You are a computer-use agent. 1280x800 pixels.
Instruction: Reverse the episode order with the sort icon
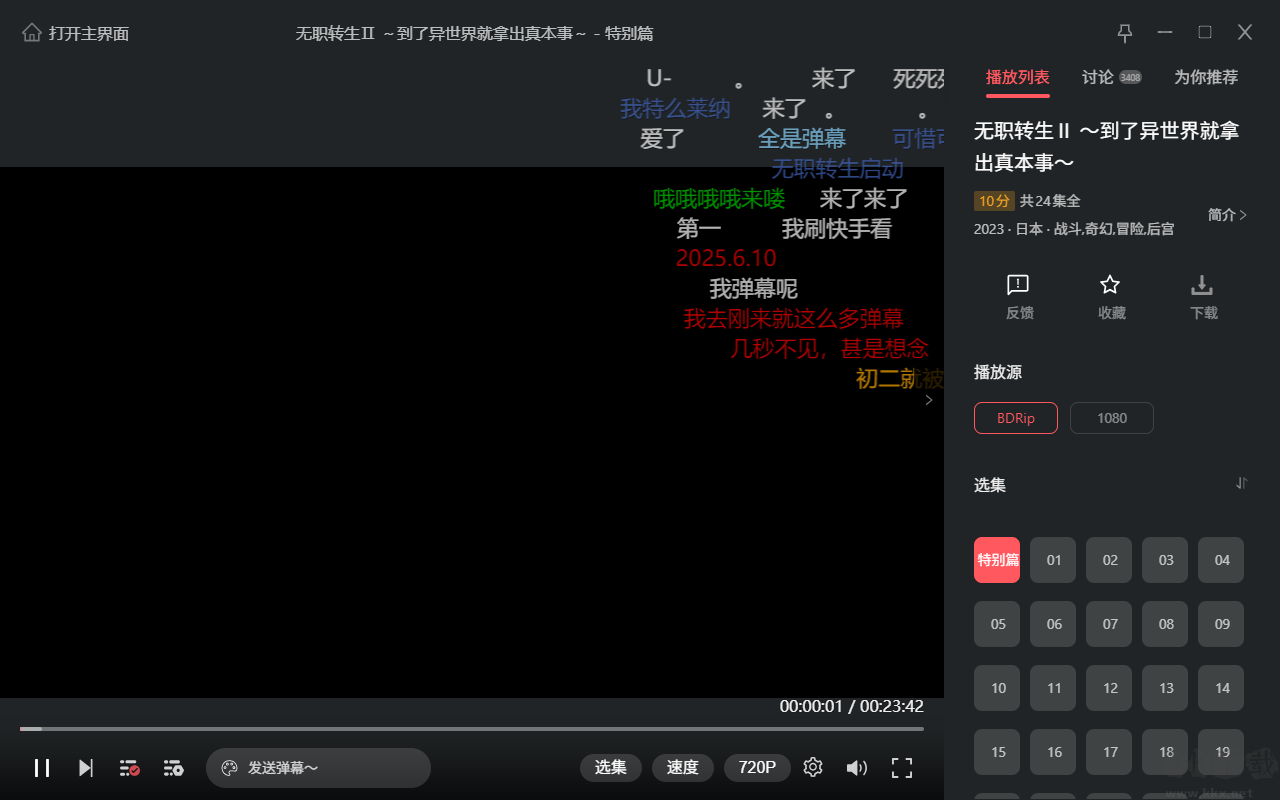click(x=1242, y=484)
